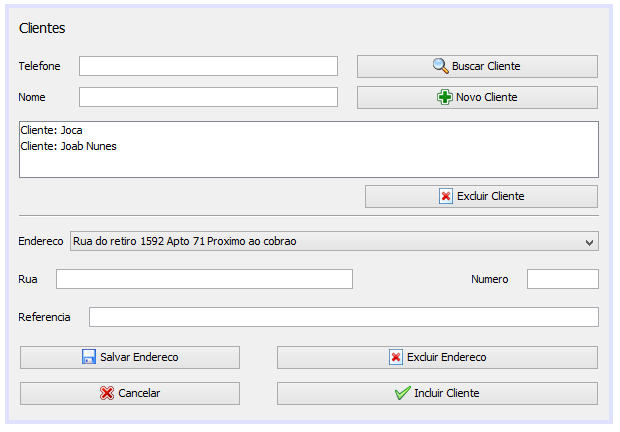The width and height of the screenshot is (620, 432).
Task: Click the red X icon on Excluir Cliente
Action: 446,196
